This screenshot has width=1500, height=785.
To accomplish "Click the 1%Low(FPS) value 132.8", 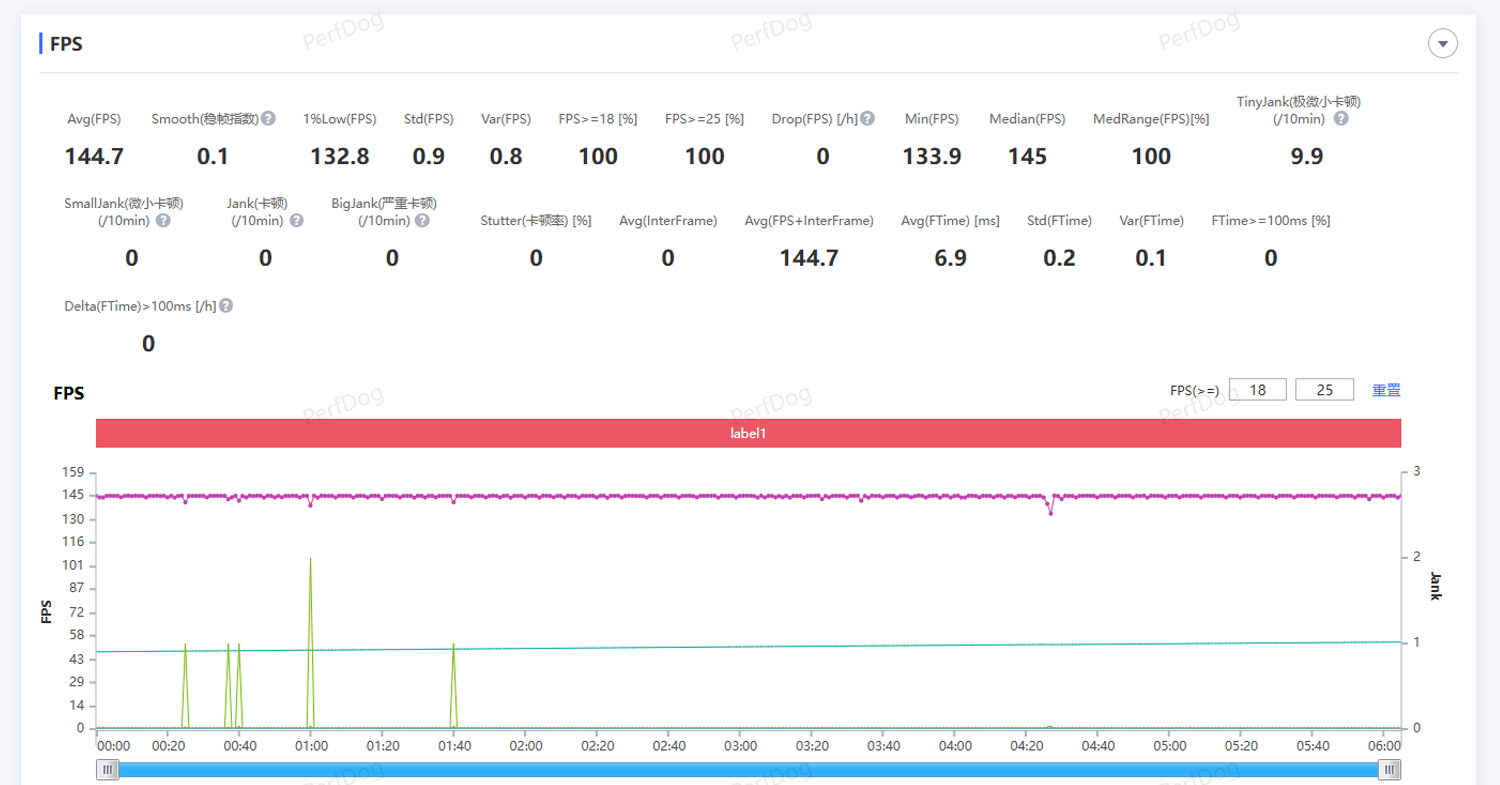I will [x=340, y=156].
